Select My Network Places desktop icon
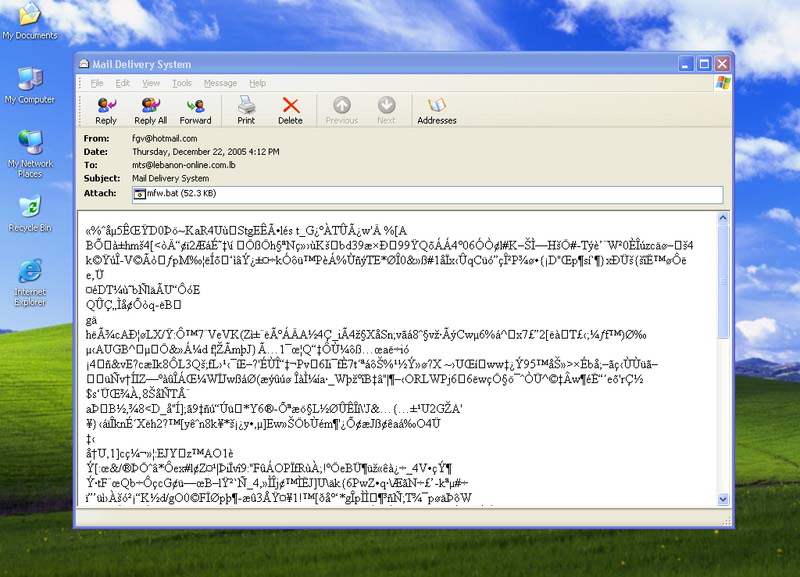The image size is (800, 577). point(30,142)
